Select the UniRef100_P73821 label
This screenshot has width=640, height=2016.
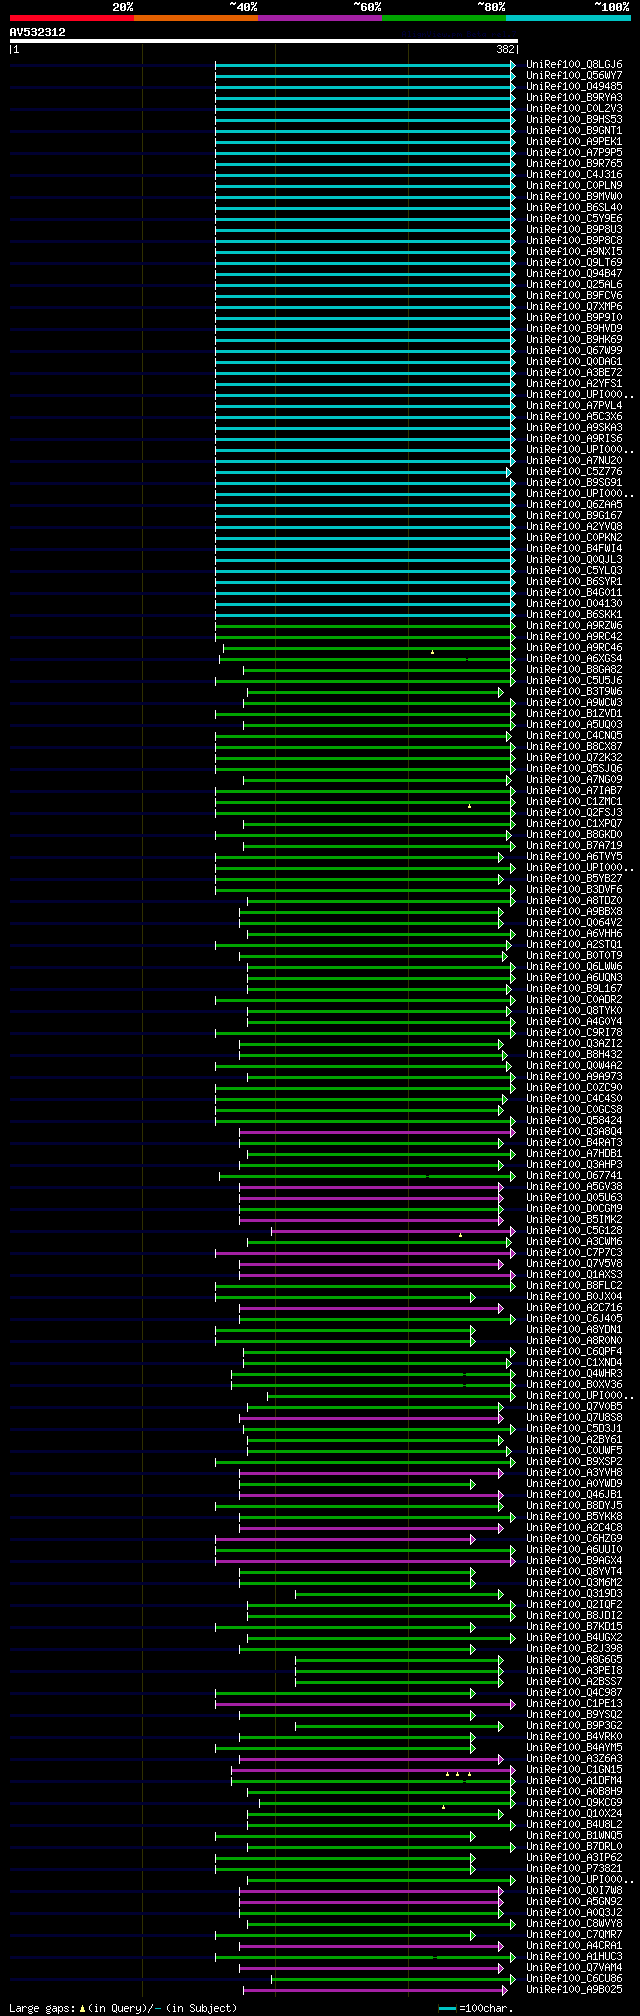coord(574,1868)
